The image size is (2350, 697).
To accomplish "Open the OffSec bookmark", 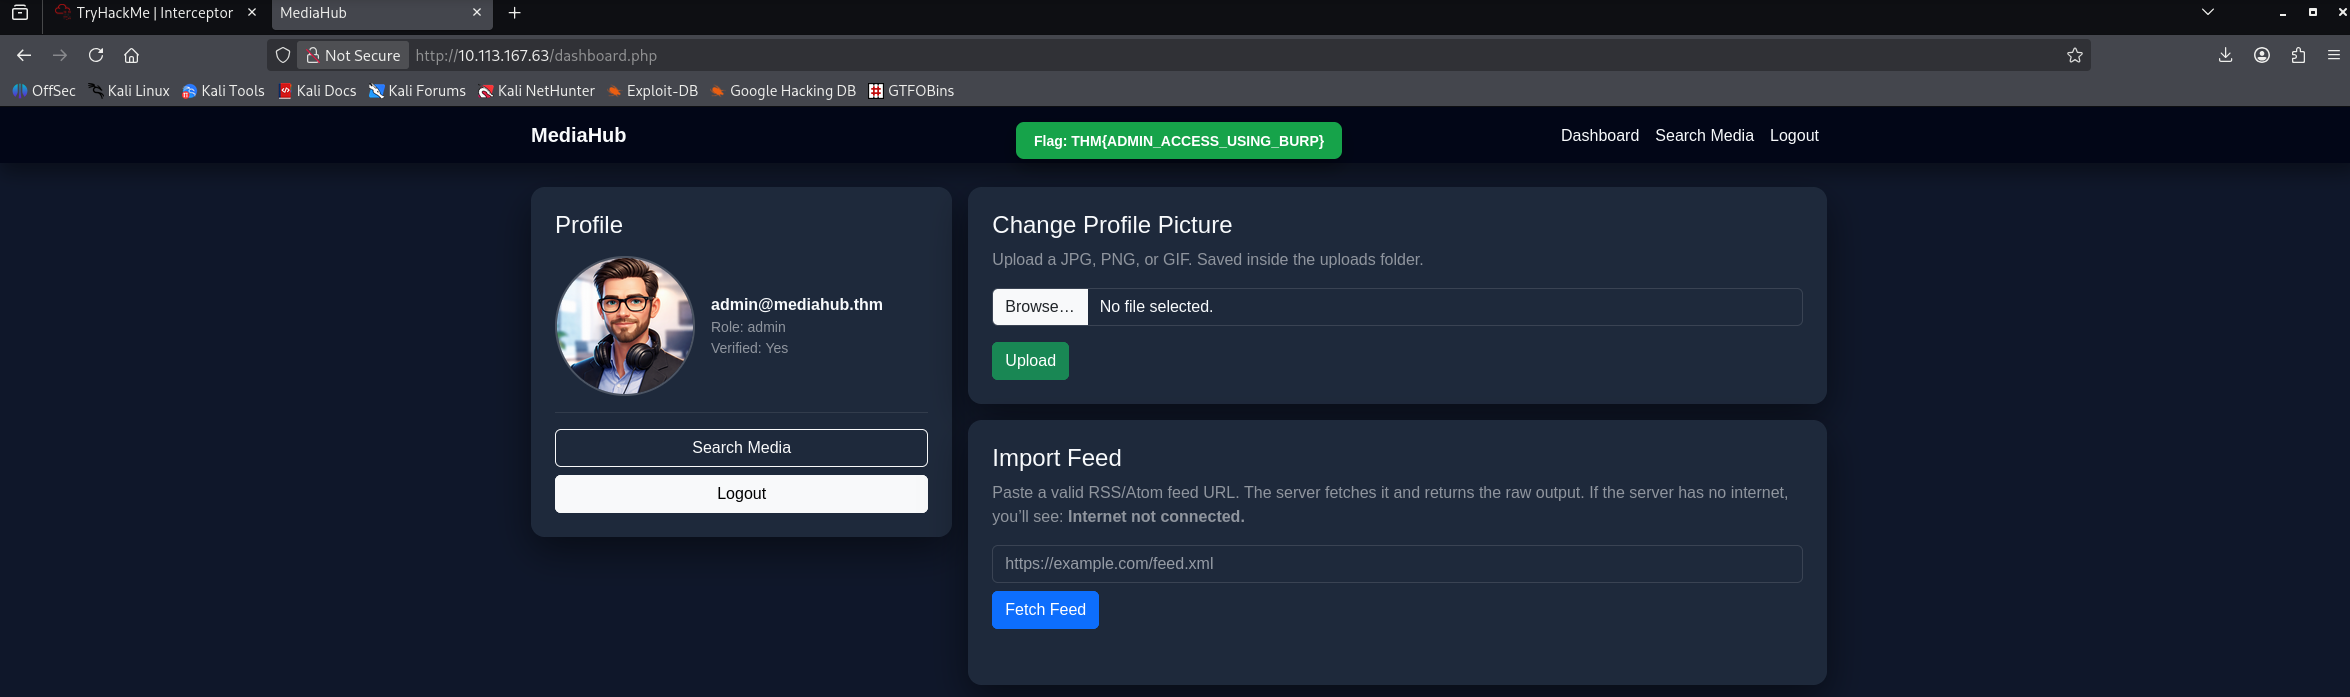I will click(x=44, y=91).
